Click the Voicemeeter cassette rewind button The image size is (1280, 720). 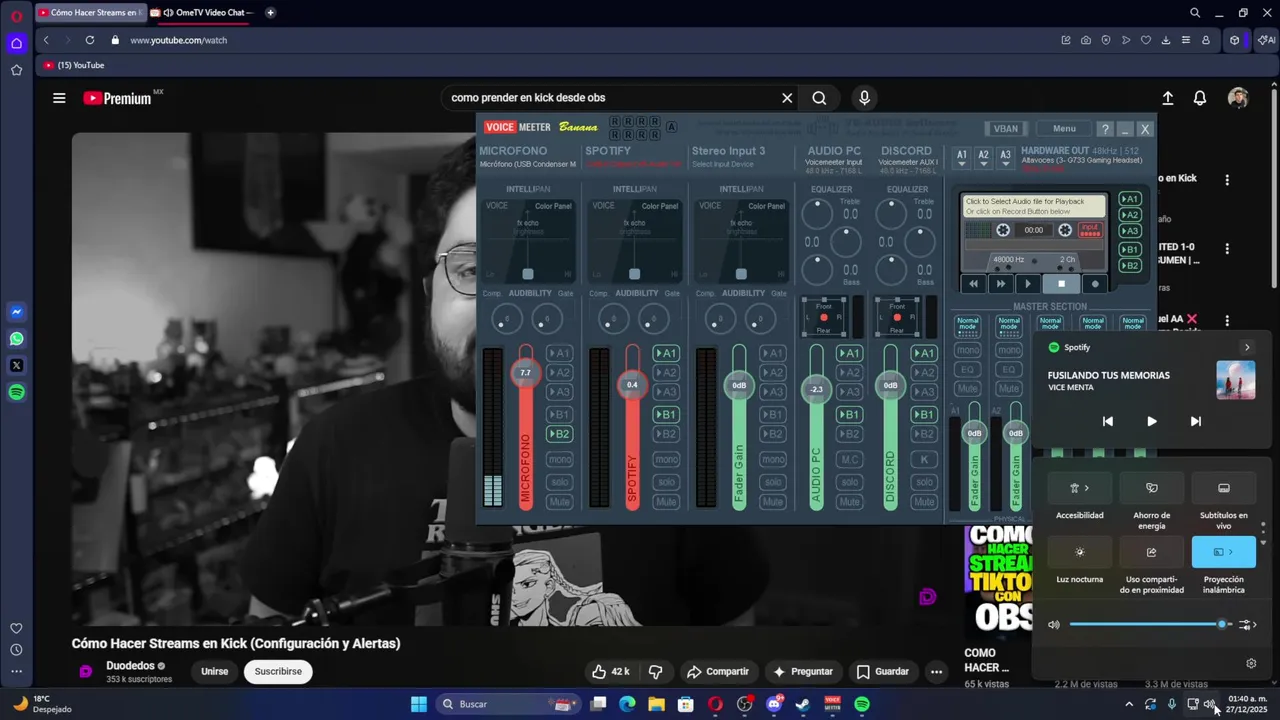pos(973,284)
